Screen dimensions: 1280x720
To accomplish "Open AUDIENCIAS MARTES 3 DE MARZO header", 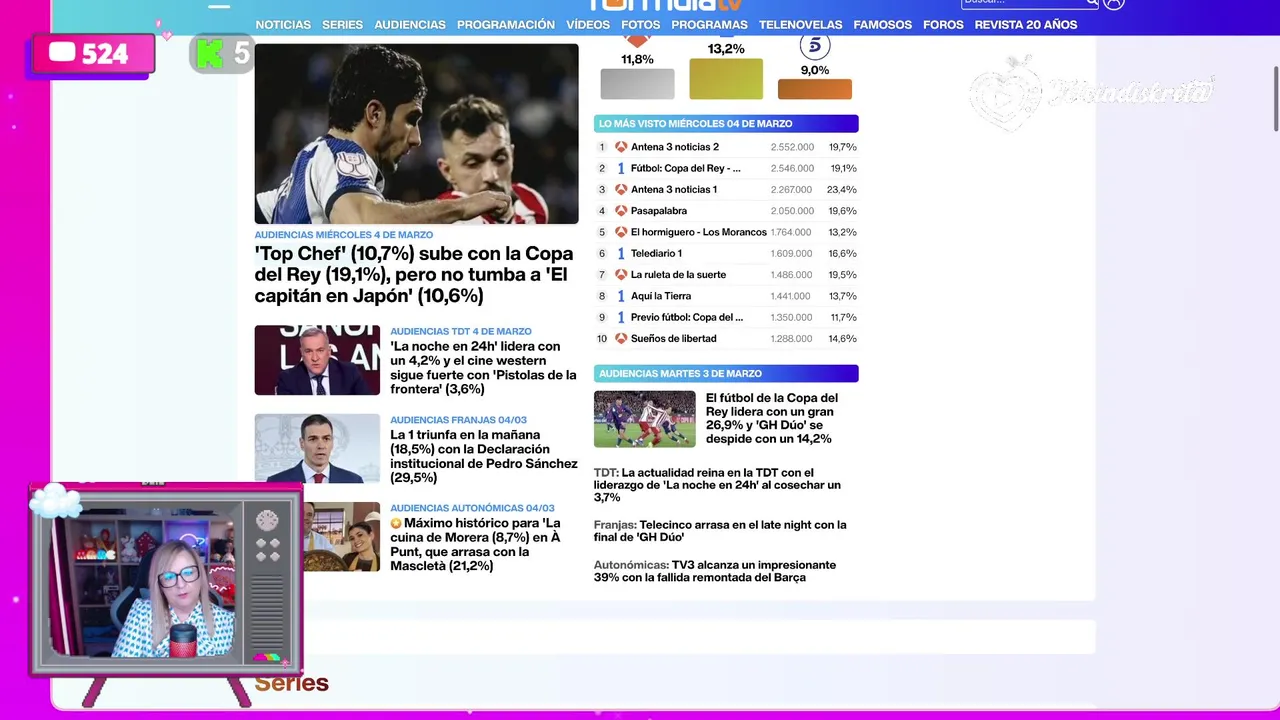I will [x=726, y=373].
